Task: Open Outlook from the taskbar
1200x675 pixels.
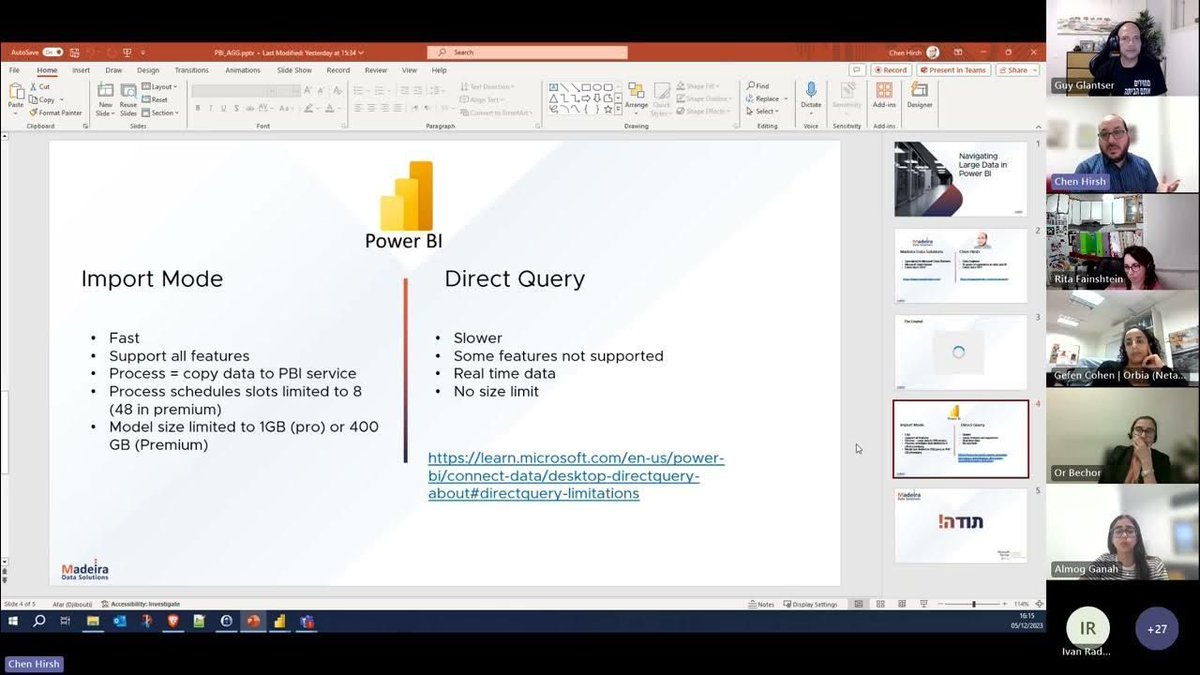Action: [x=119, y=621]
